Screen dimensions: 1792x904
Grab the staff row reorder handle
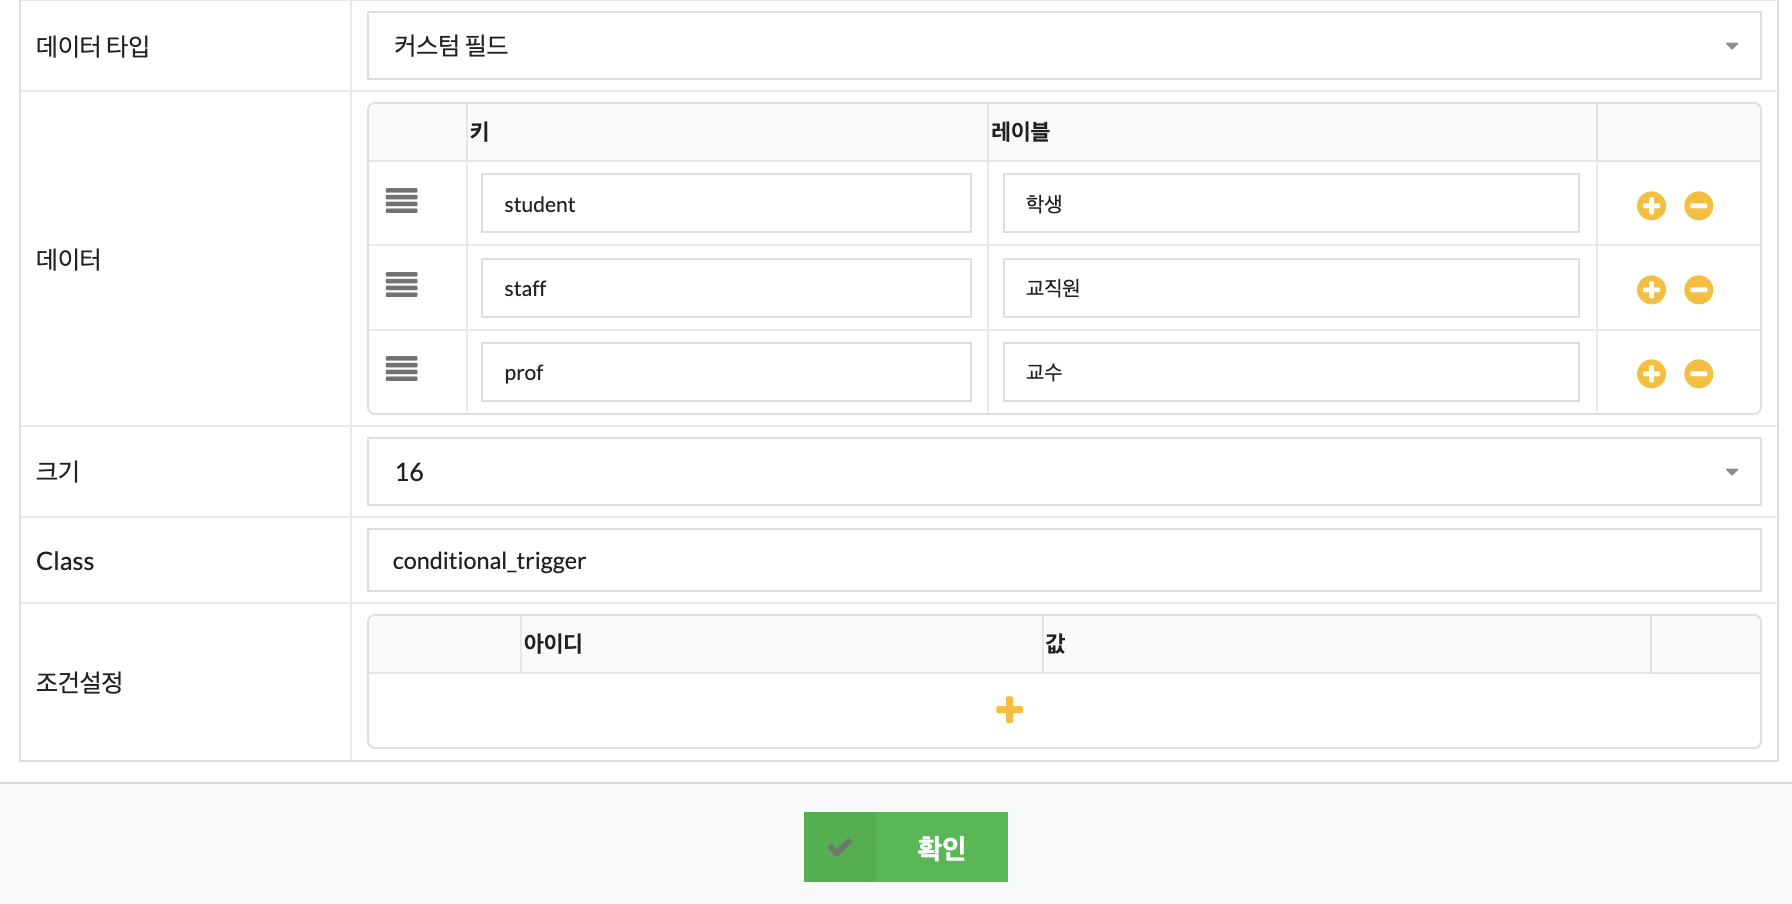pyautogui.click(x=402, y=285)
